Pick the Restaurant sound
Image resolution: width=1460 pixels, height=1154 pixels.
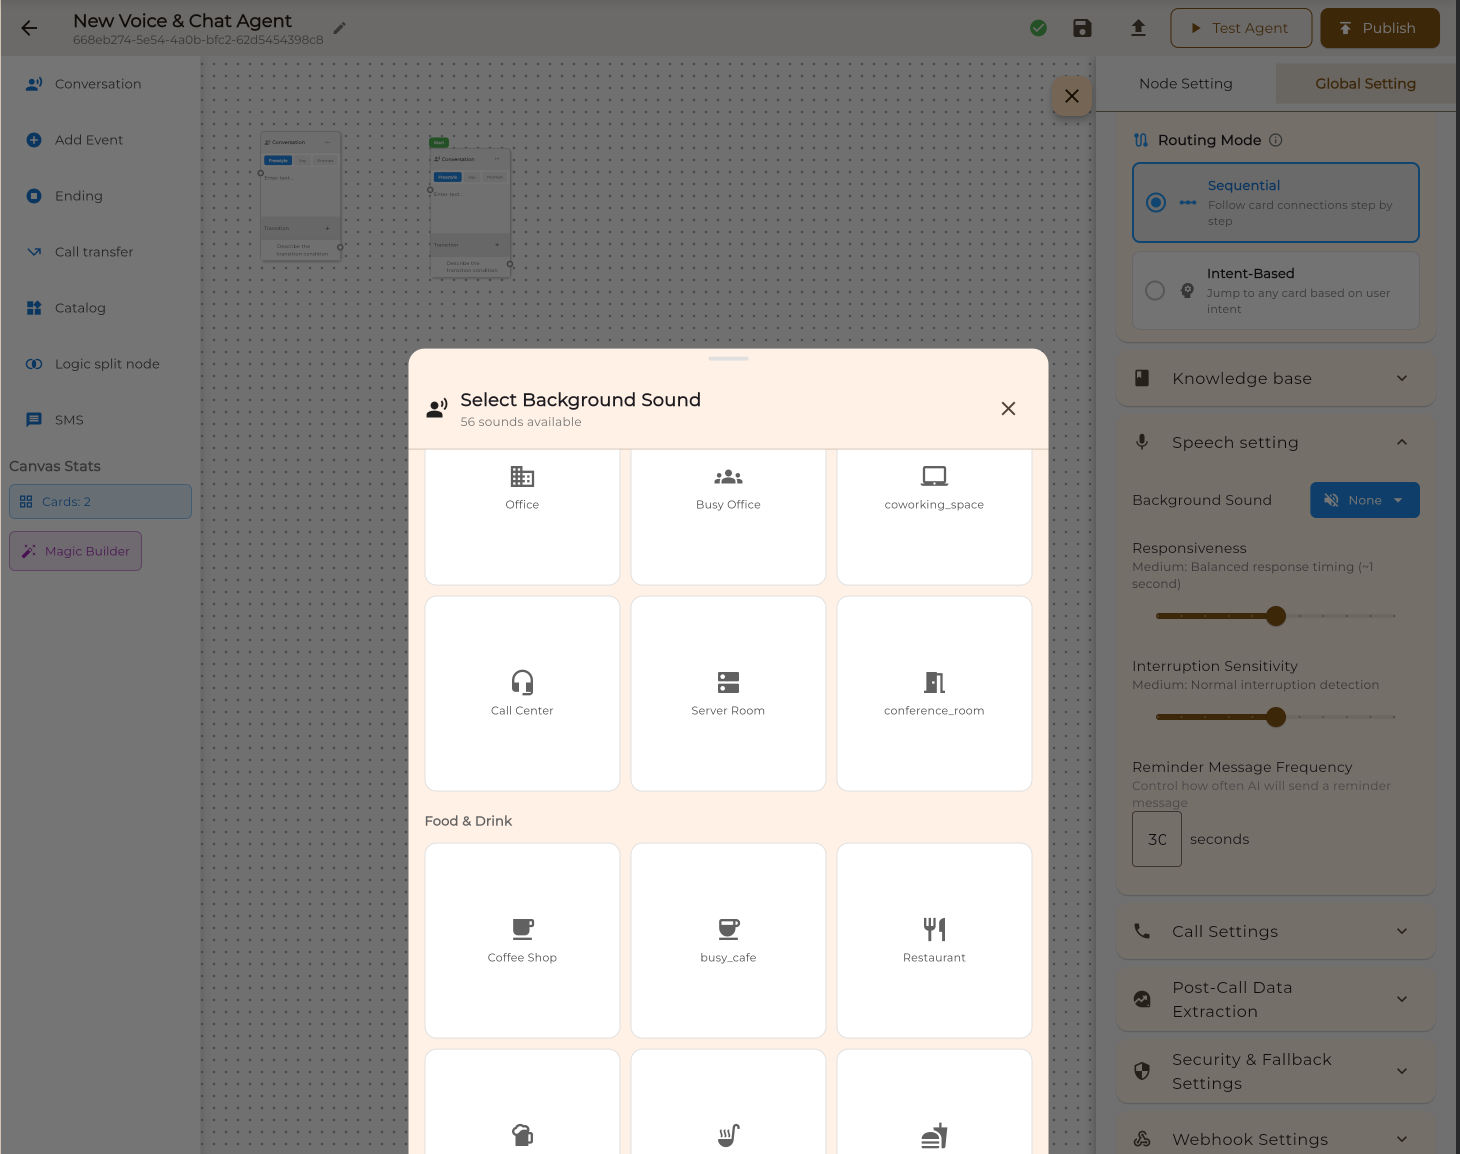[x=934, y=941]
